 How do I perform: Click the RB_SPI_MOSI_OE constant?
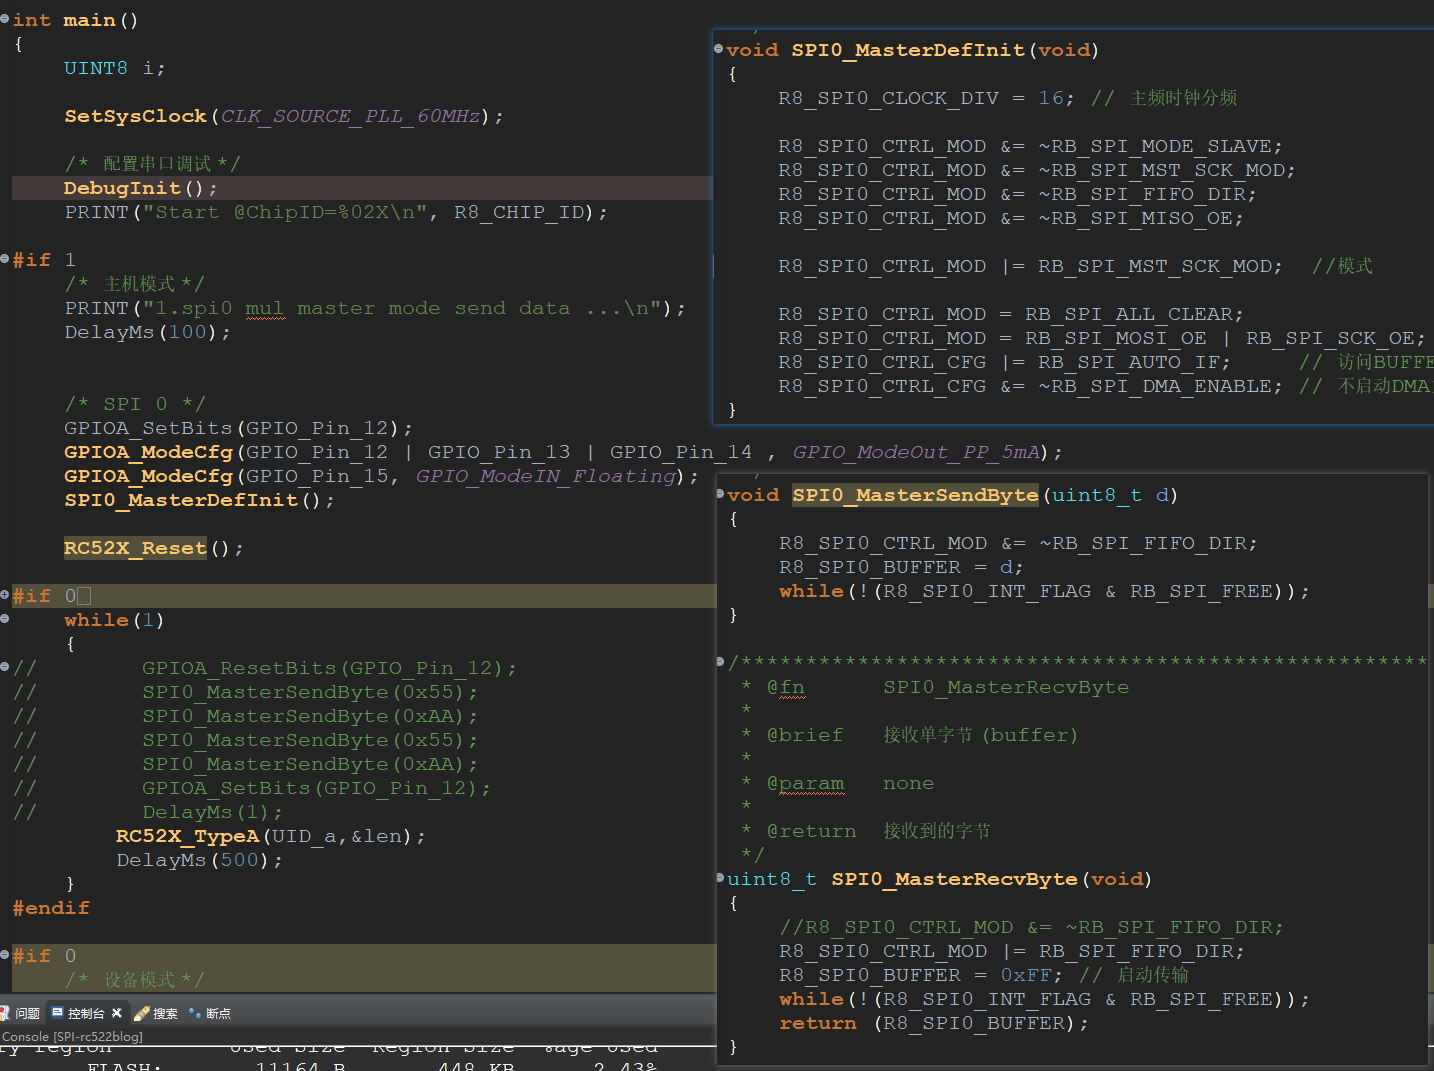[1115, 338]
